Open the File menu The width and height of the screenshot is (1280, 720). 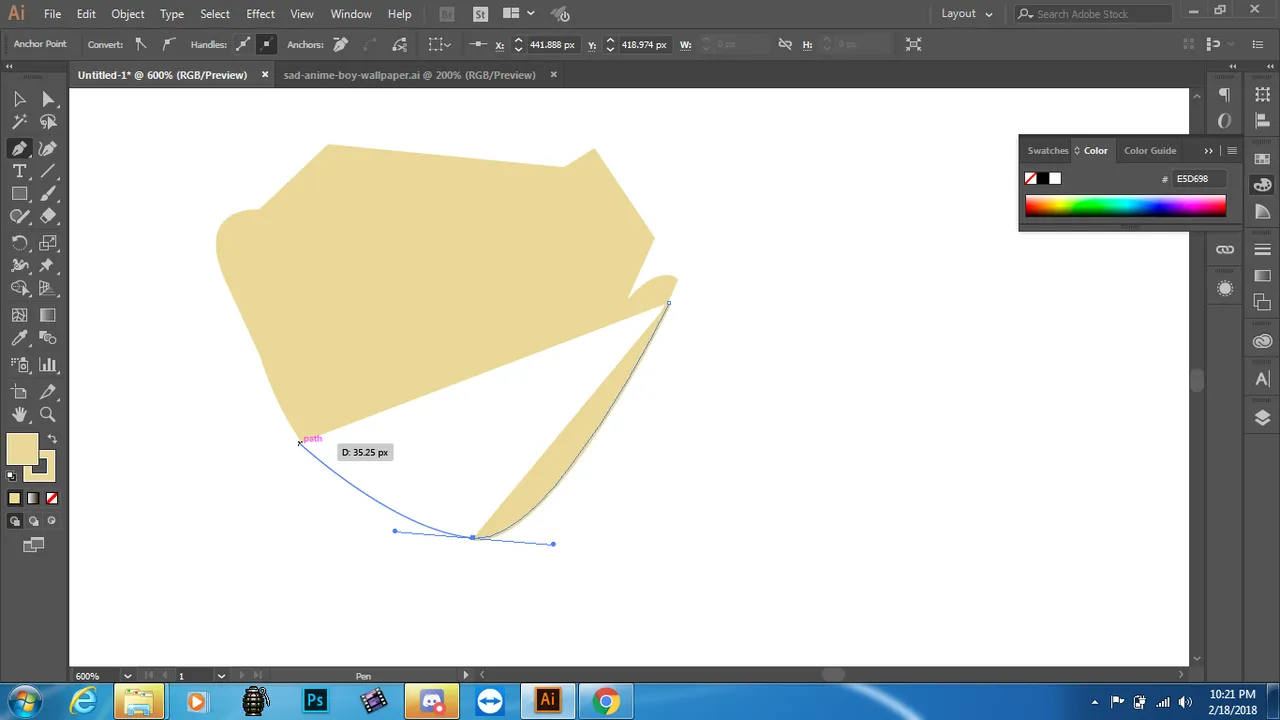pos(52,14)
